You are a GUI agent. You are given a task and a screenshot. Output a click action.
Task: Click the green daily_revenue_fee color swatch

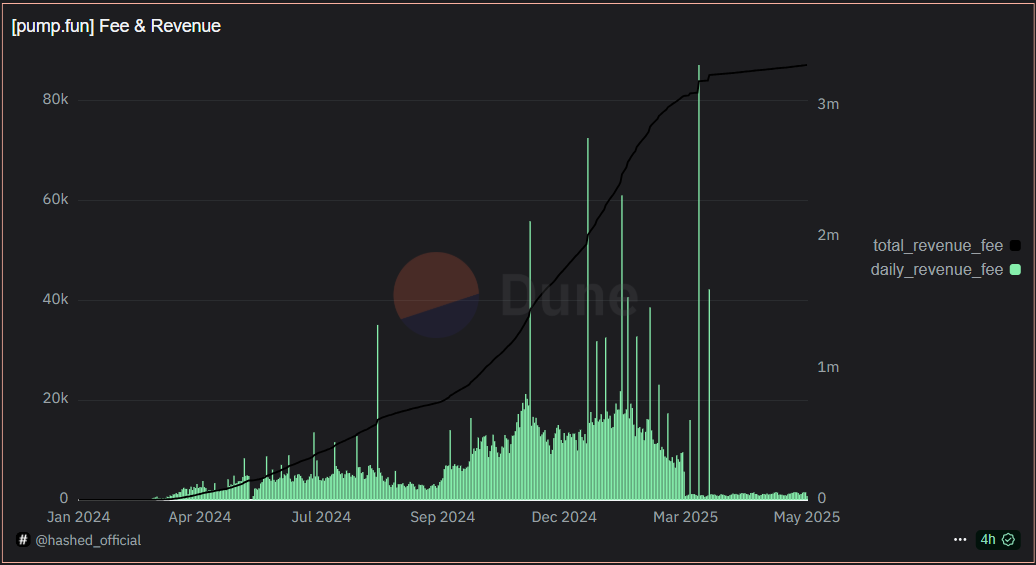[1016, 270]
